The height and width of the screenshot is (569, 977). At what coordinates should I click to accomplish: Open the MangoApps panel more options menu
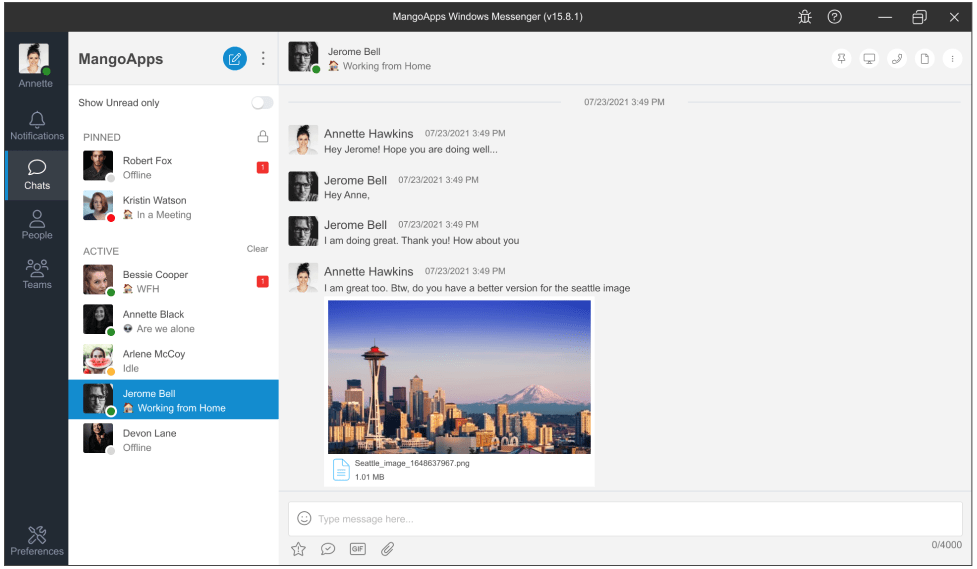pos(263,59)
